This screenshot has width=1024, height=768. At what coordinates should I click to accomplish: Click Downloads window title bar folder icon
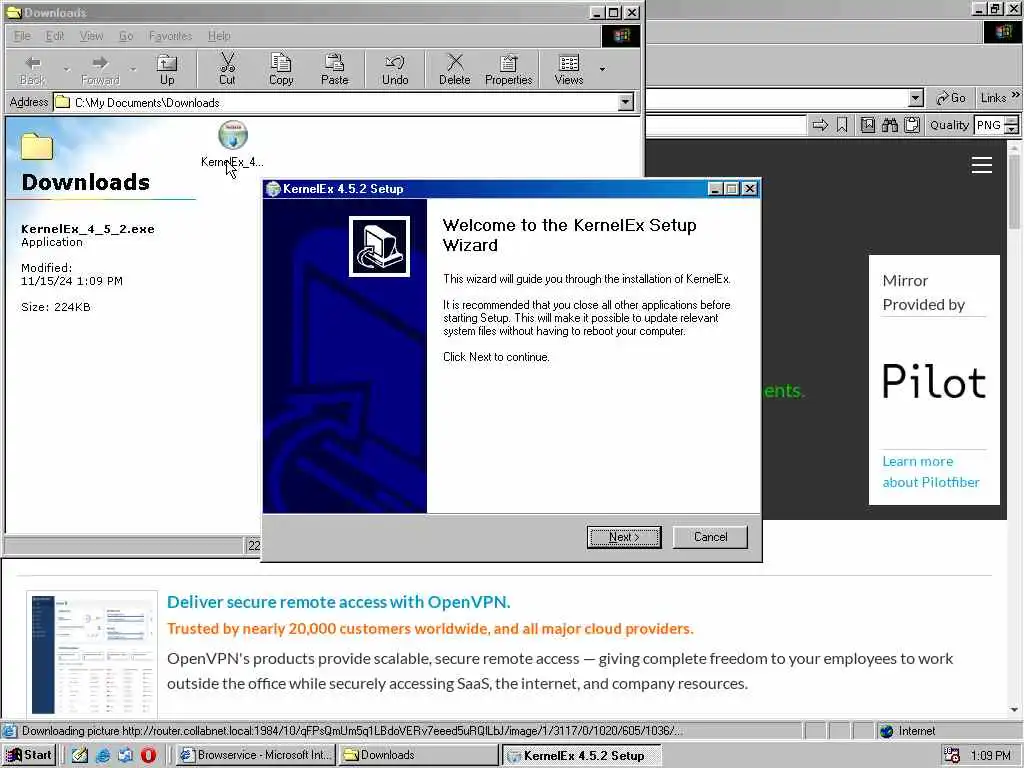coord(13,12)
